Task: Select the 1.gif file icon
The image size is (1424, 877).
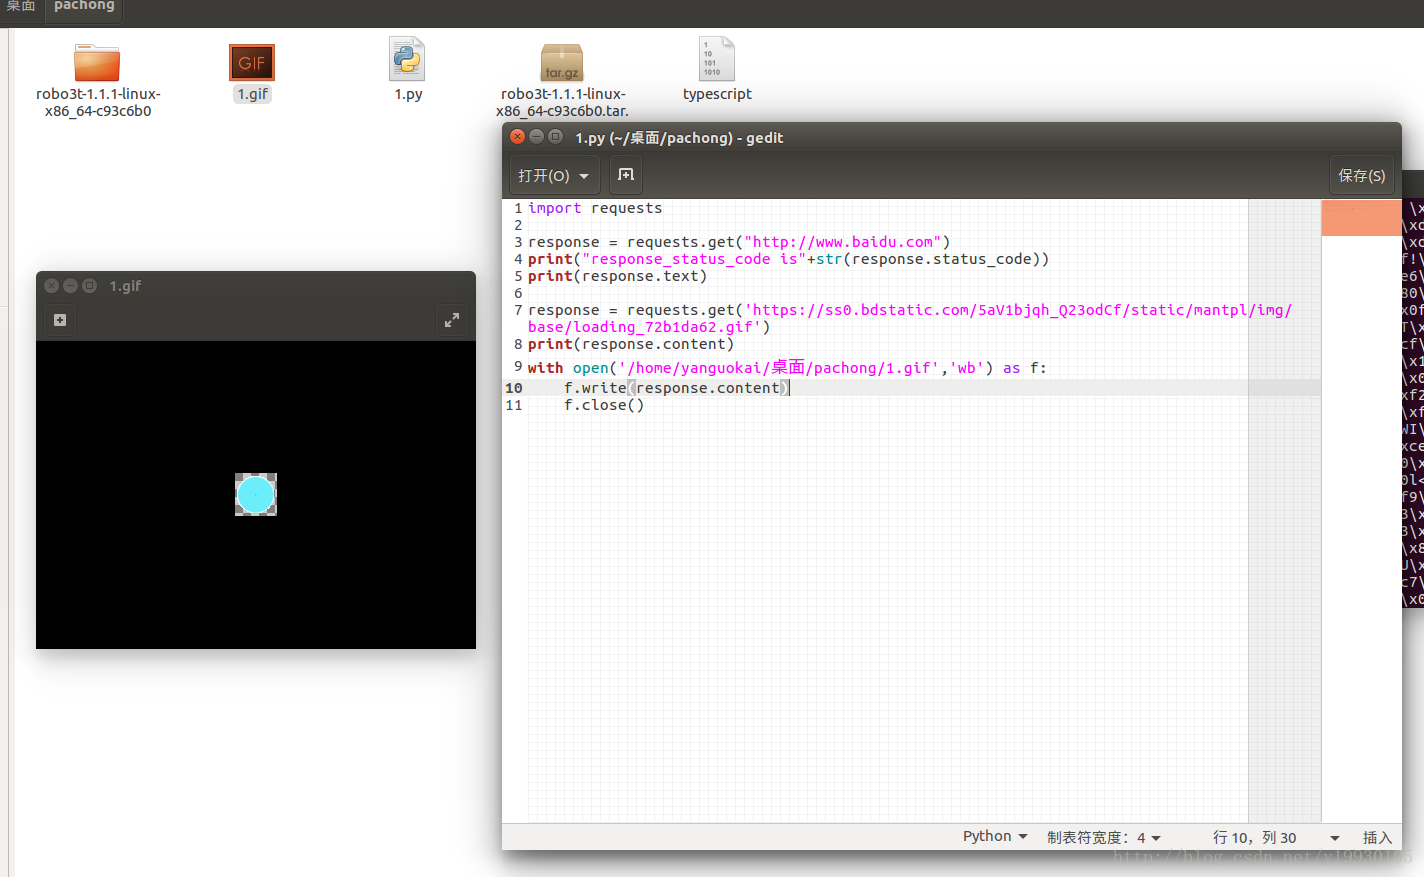Action: (x=252, y=63)
